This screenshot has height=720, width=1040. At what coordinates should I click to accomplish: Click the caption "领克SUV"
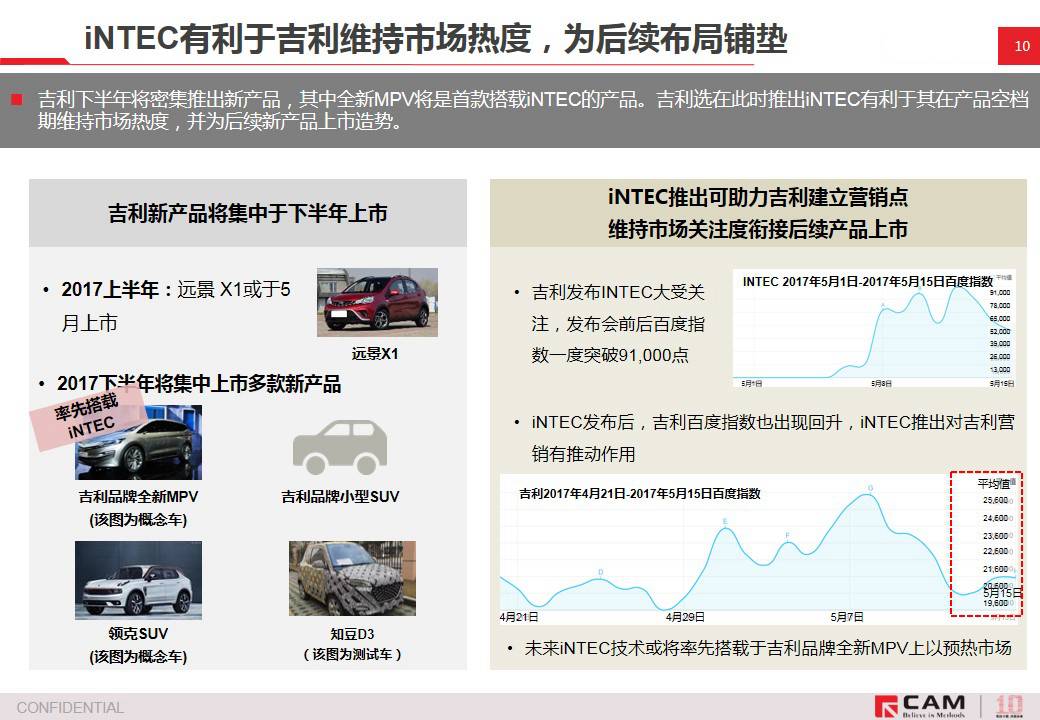(x=139, y=634)
